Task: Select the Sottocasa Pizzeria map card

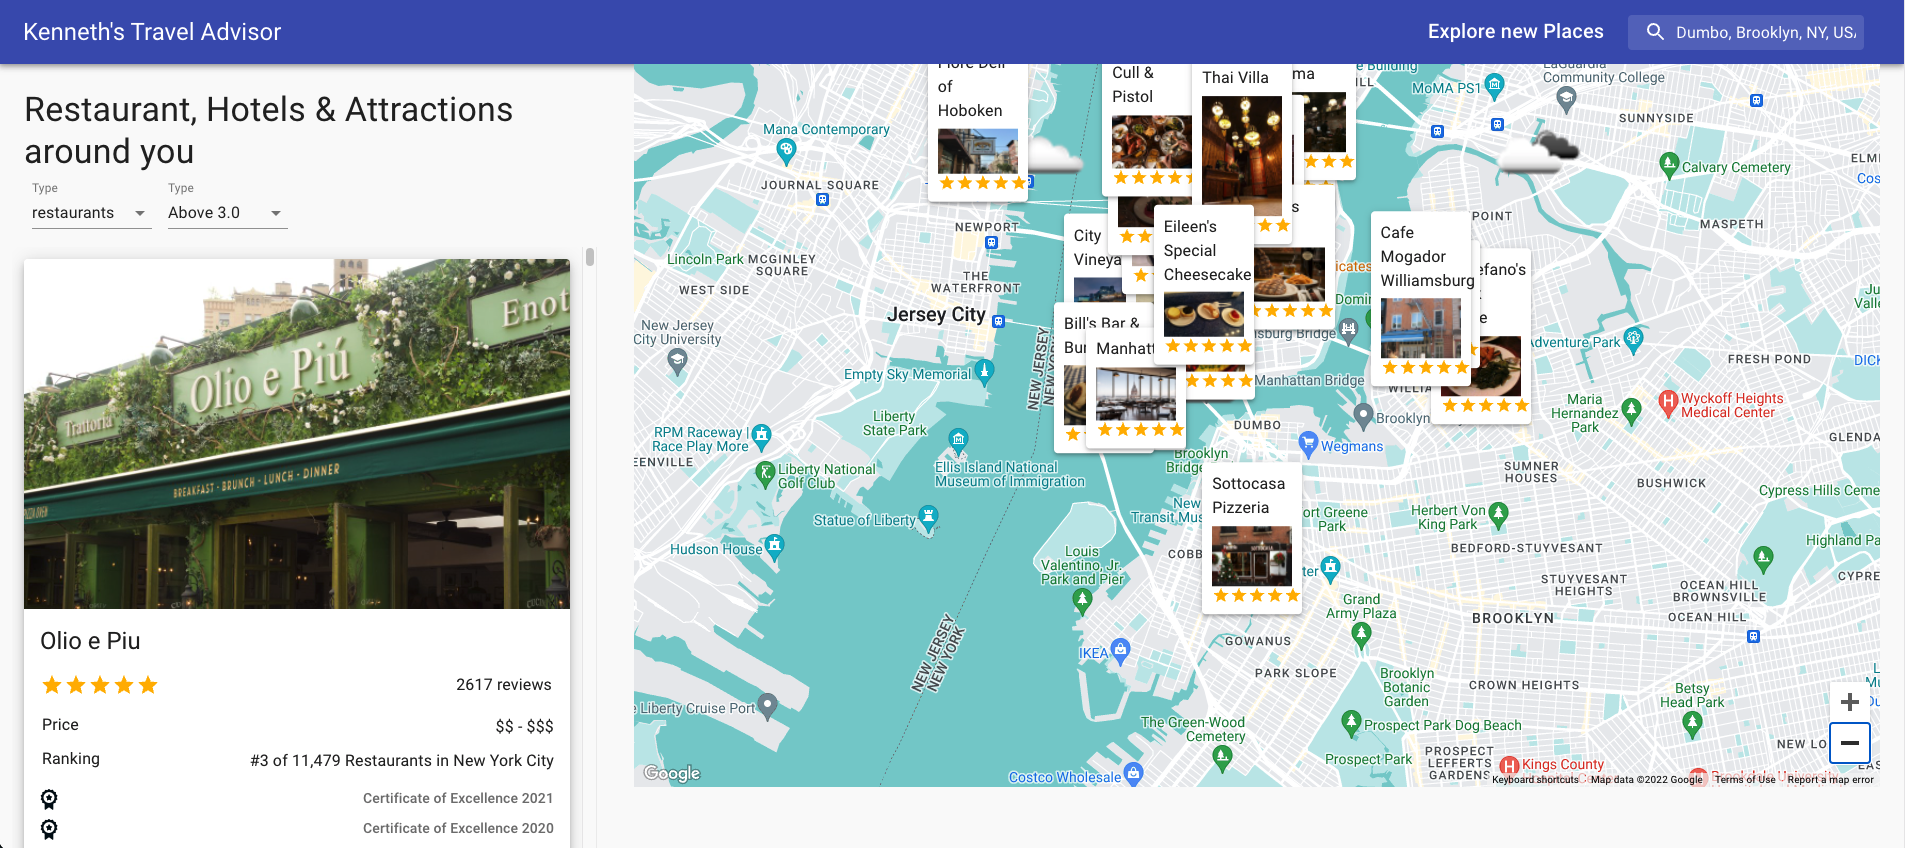Action: pos(1252,537)
